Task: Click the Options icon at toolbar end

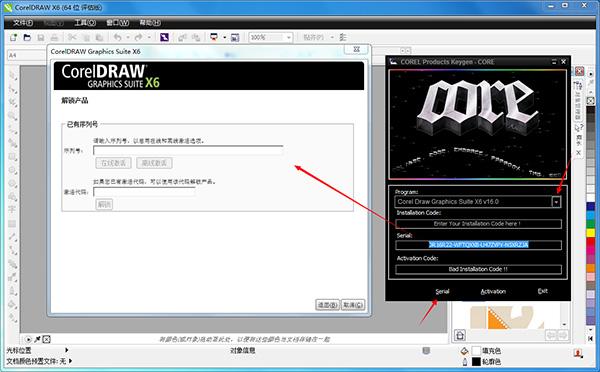Action: click(342, 37)
